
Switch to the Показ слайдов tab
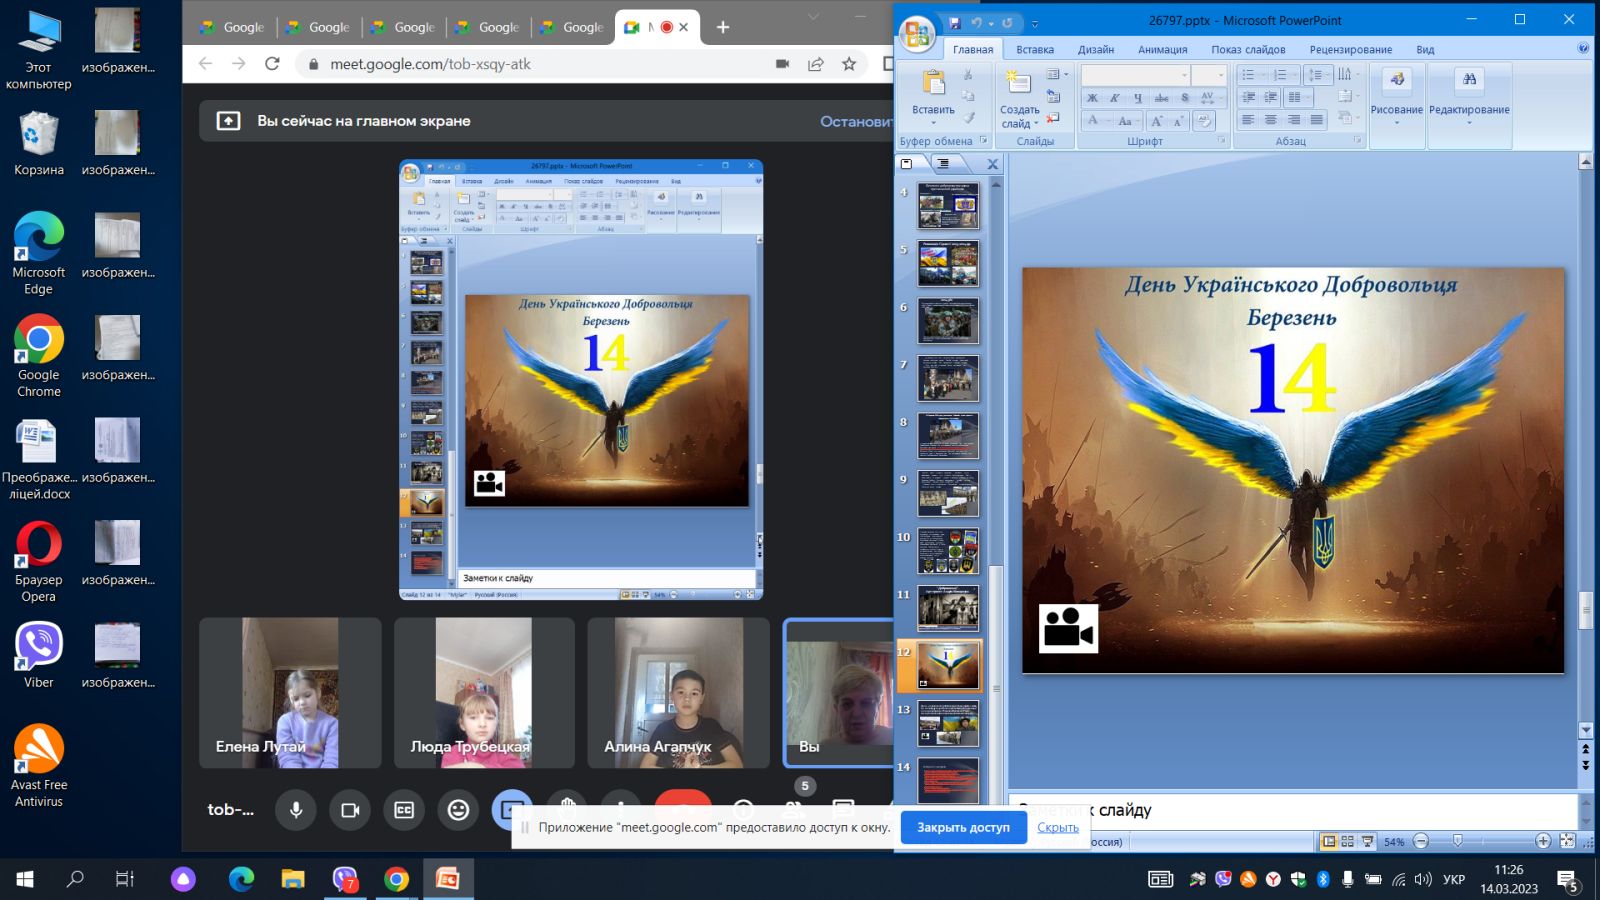pos(1248,49)
